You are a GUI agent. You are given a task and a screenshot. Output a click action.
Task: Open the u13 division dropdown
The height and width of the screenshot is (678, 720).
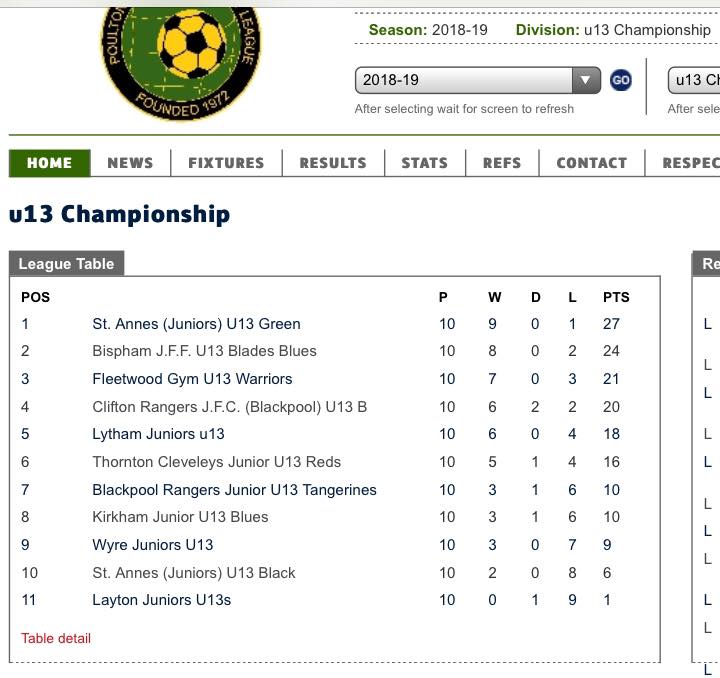[694, 80]
